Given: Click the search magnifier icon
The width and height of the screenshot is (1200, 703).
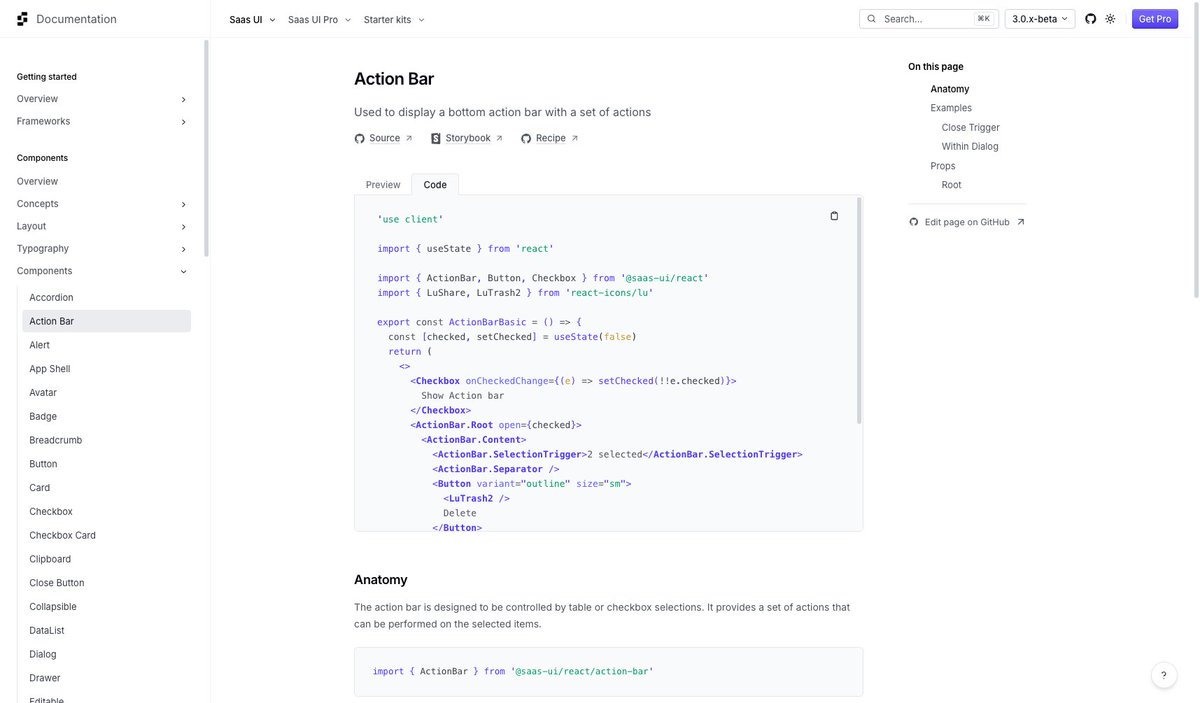Looking at the screenshot, I should [x=872, y=19].
